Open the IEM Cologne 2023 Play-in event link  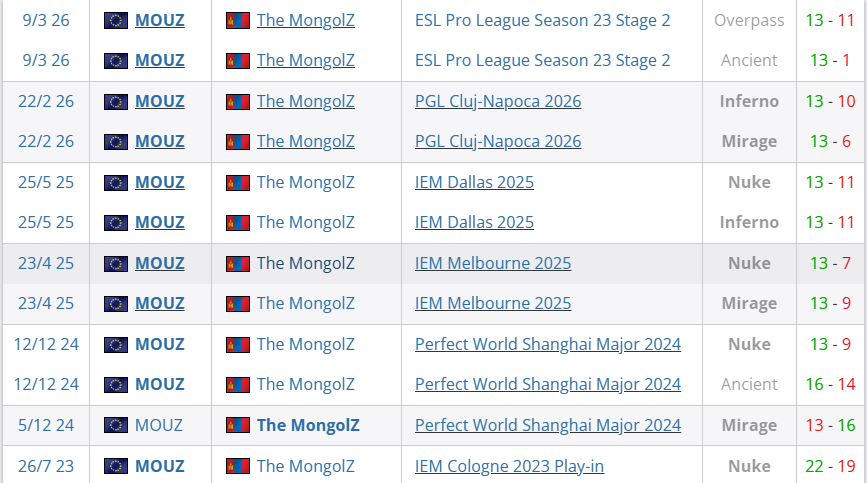[509, 465]
